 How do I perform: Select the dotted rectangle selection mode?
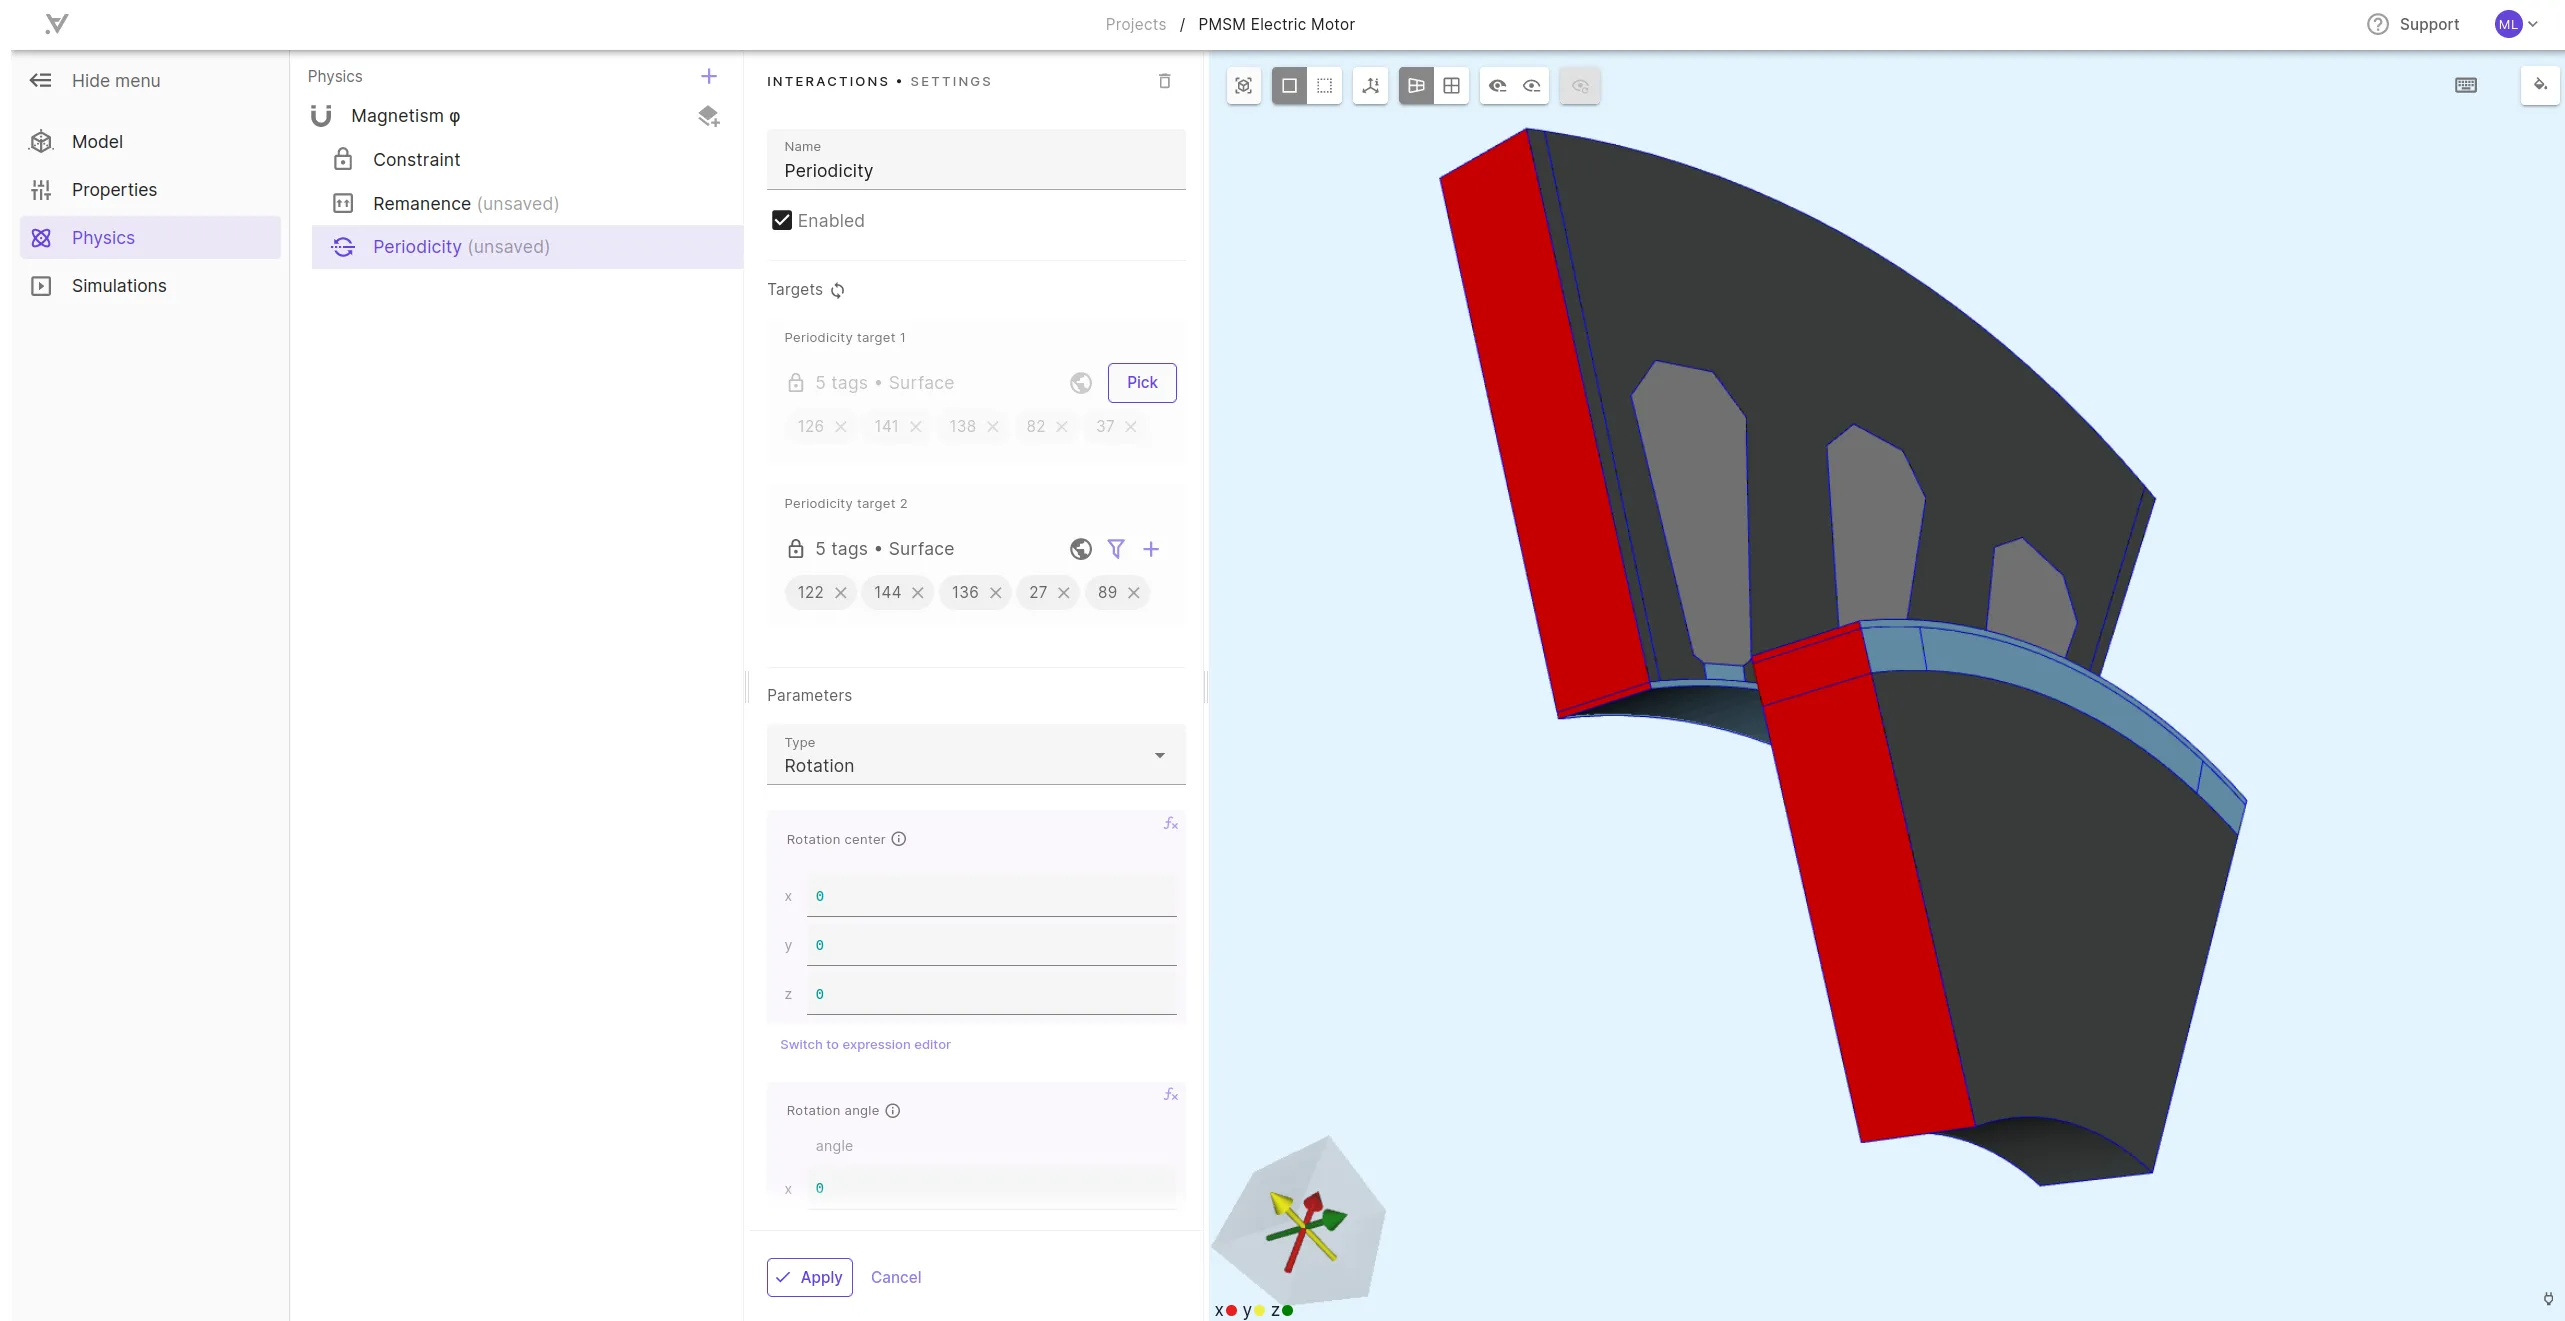click(1324, 86)
